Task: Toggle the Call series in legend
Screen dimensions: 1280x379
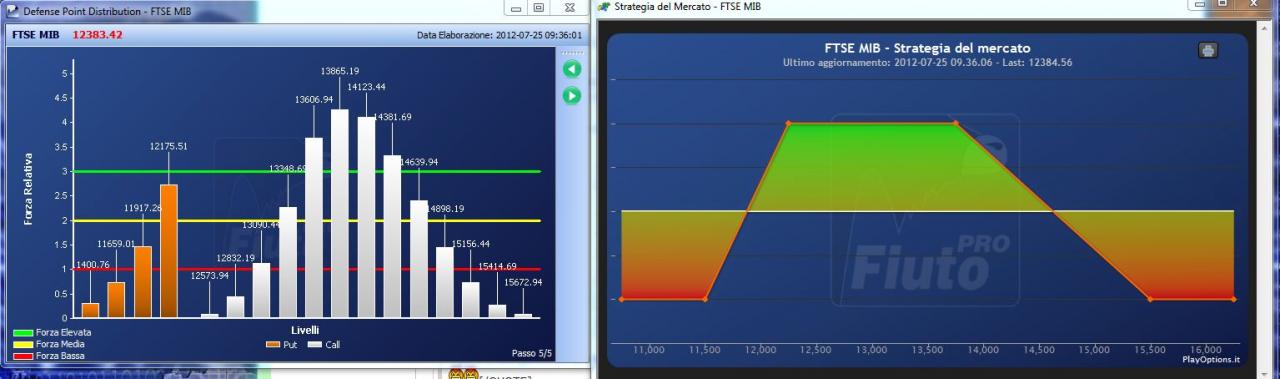Action: coord(323,344)
